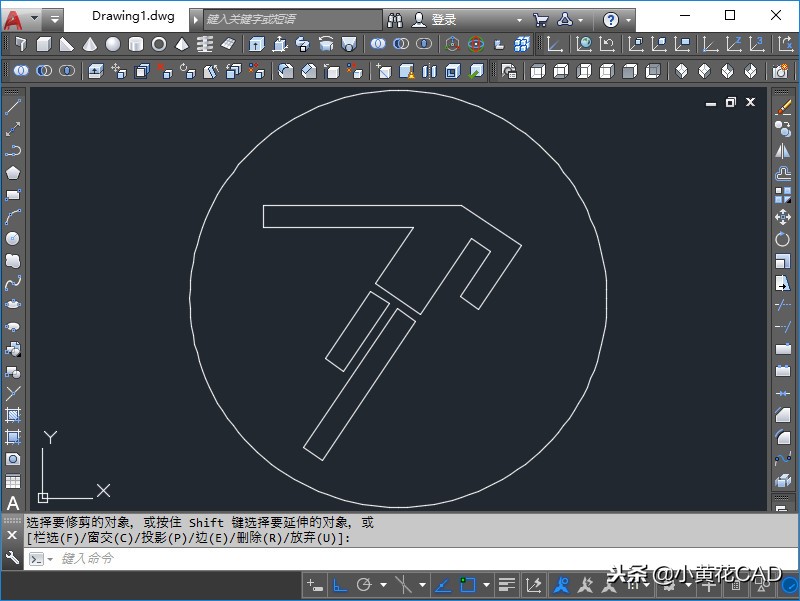Select the Polygon draw tool

click(x=13, y=173)
